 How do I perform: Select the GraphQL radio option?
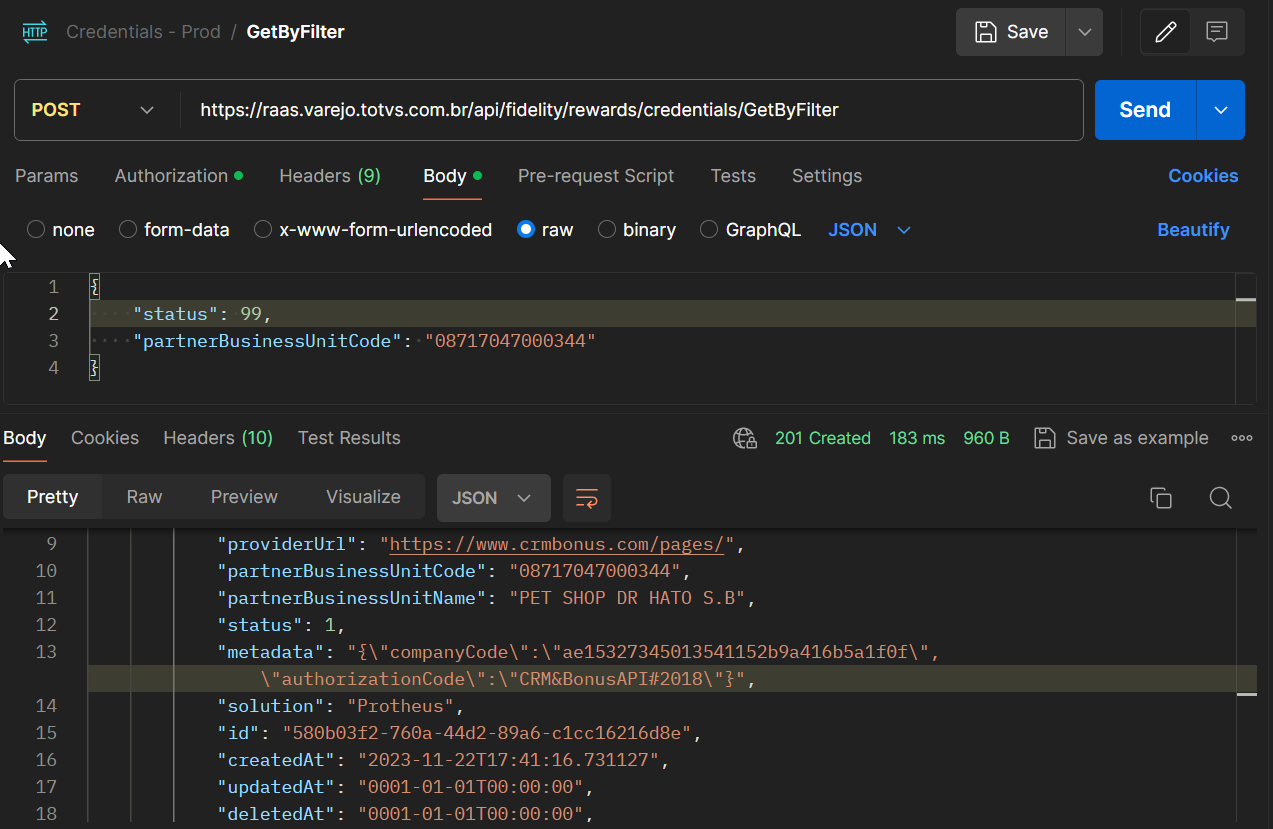click(x=709, y=230)
